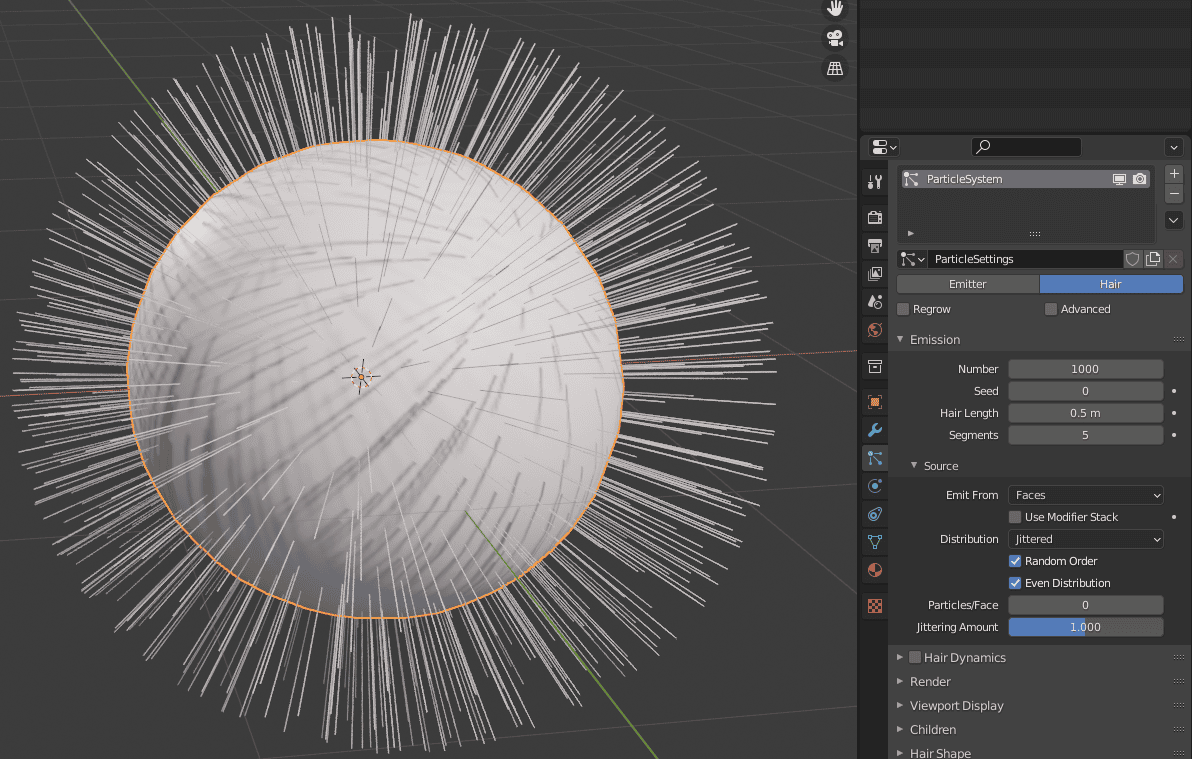The image size is (1192, 759).
Task: Select the World properties tab
Action: [x=874, y=330]
